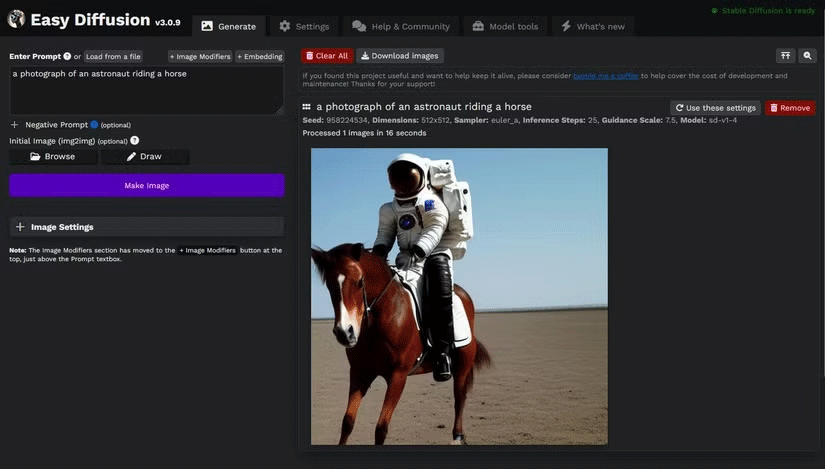Open the Image Modifiers button above prompt
This screenshot has width=825, height=469.
(200, 56)
